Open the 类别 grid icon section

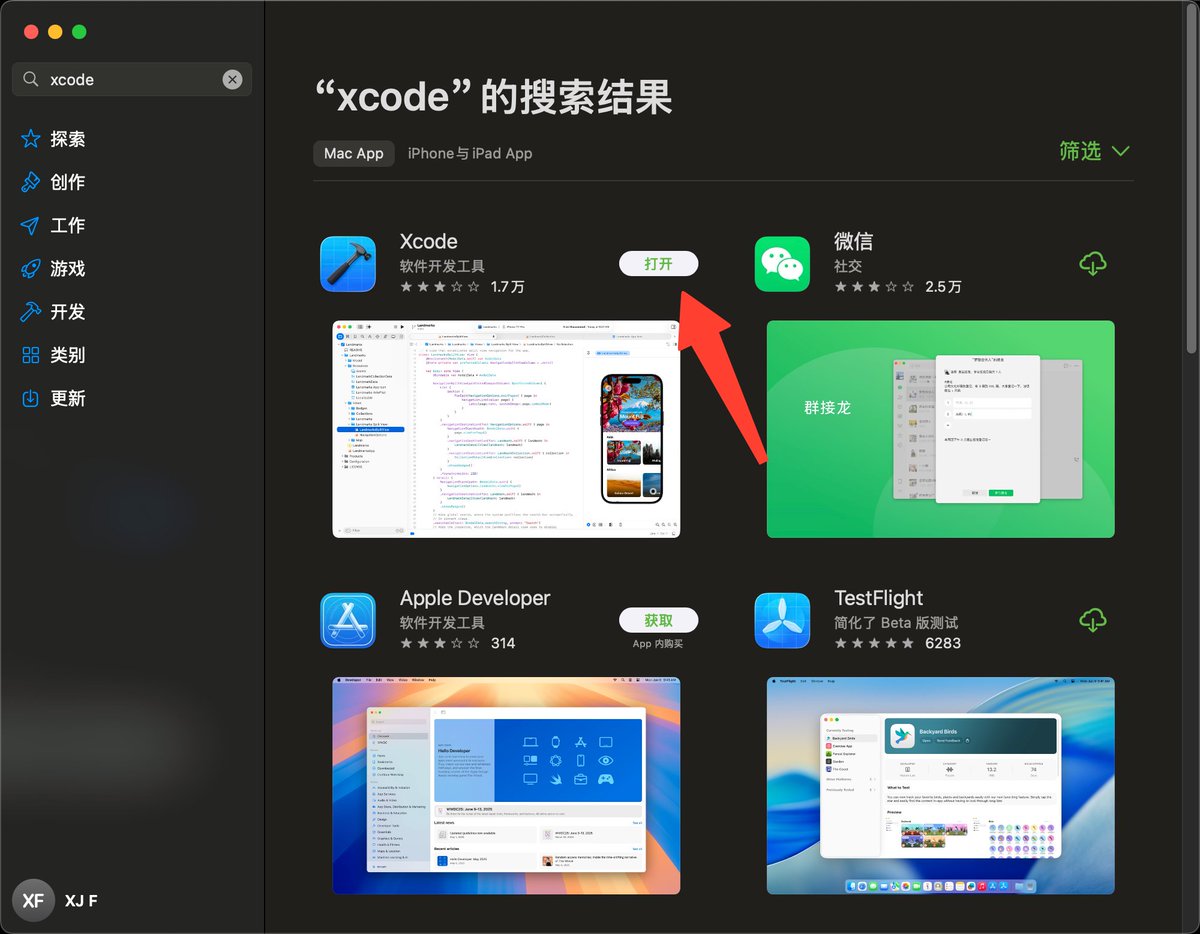(31, 354)
